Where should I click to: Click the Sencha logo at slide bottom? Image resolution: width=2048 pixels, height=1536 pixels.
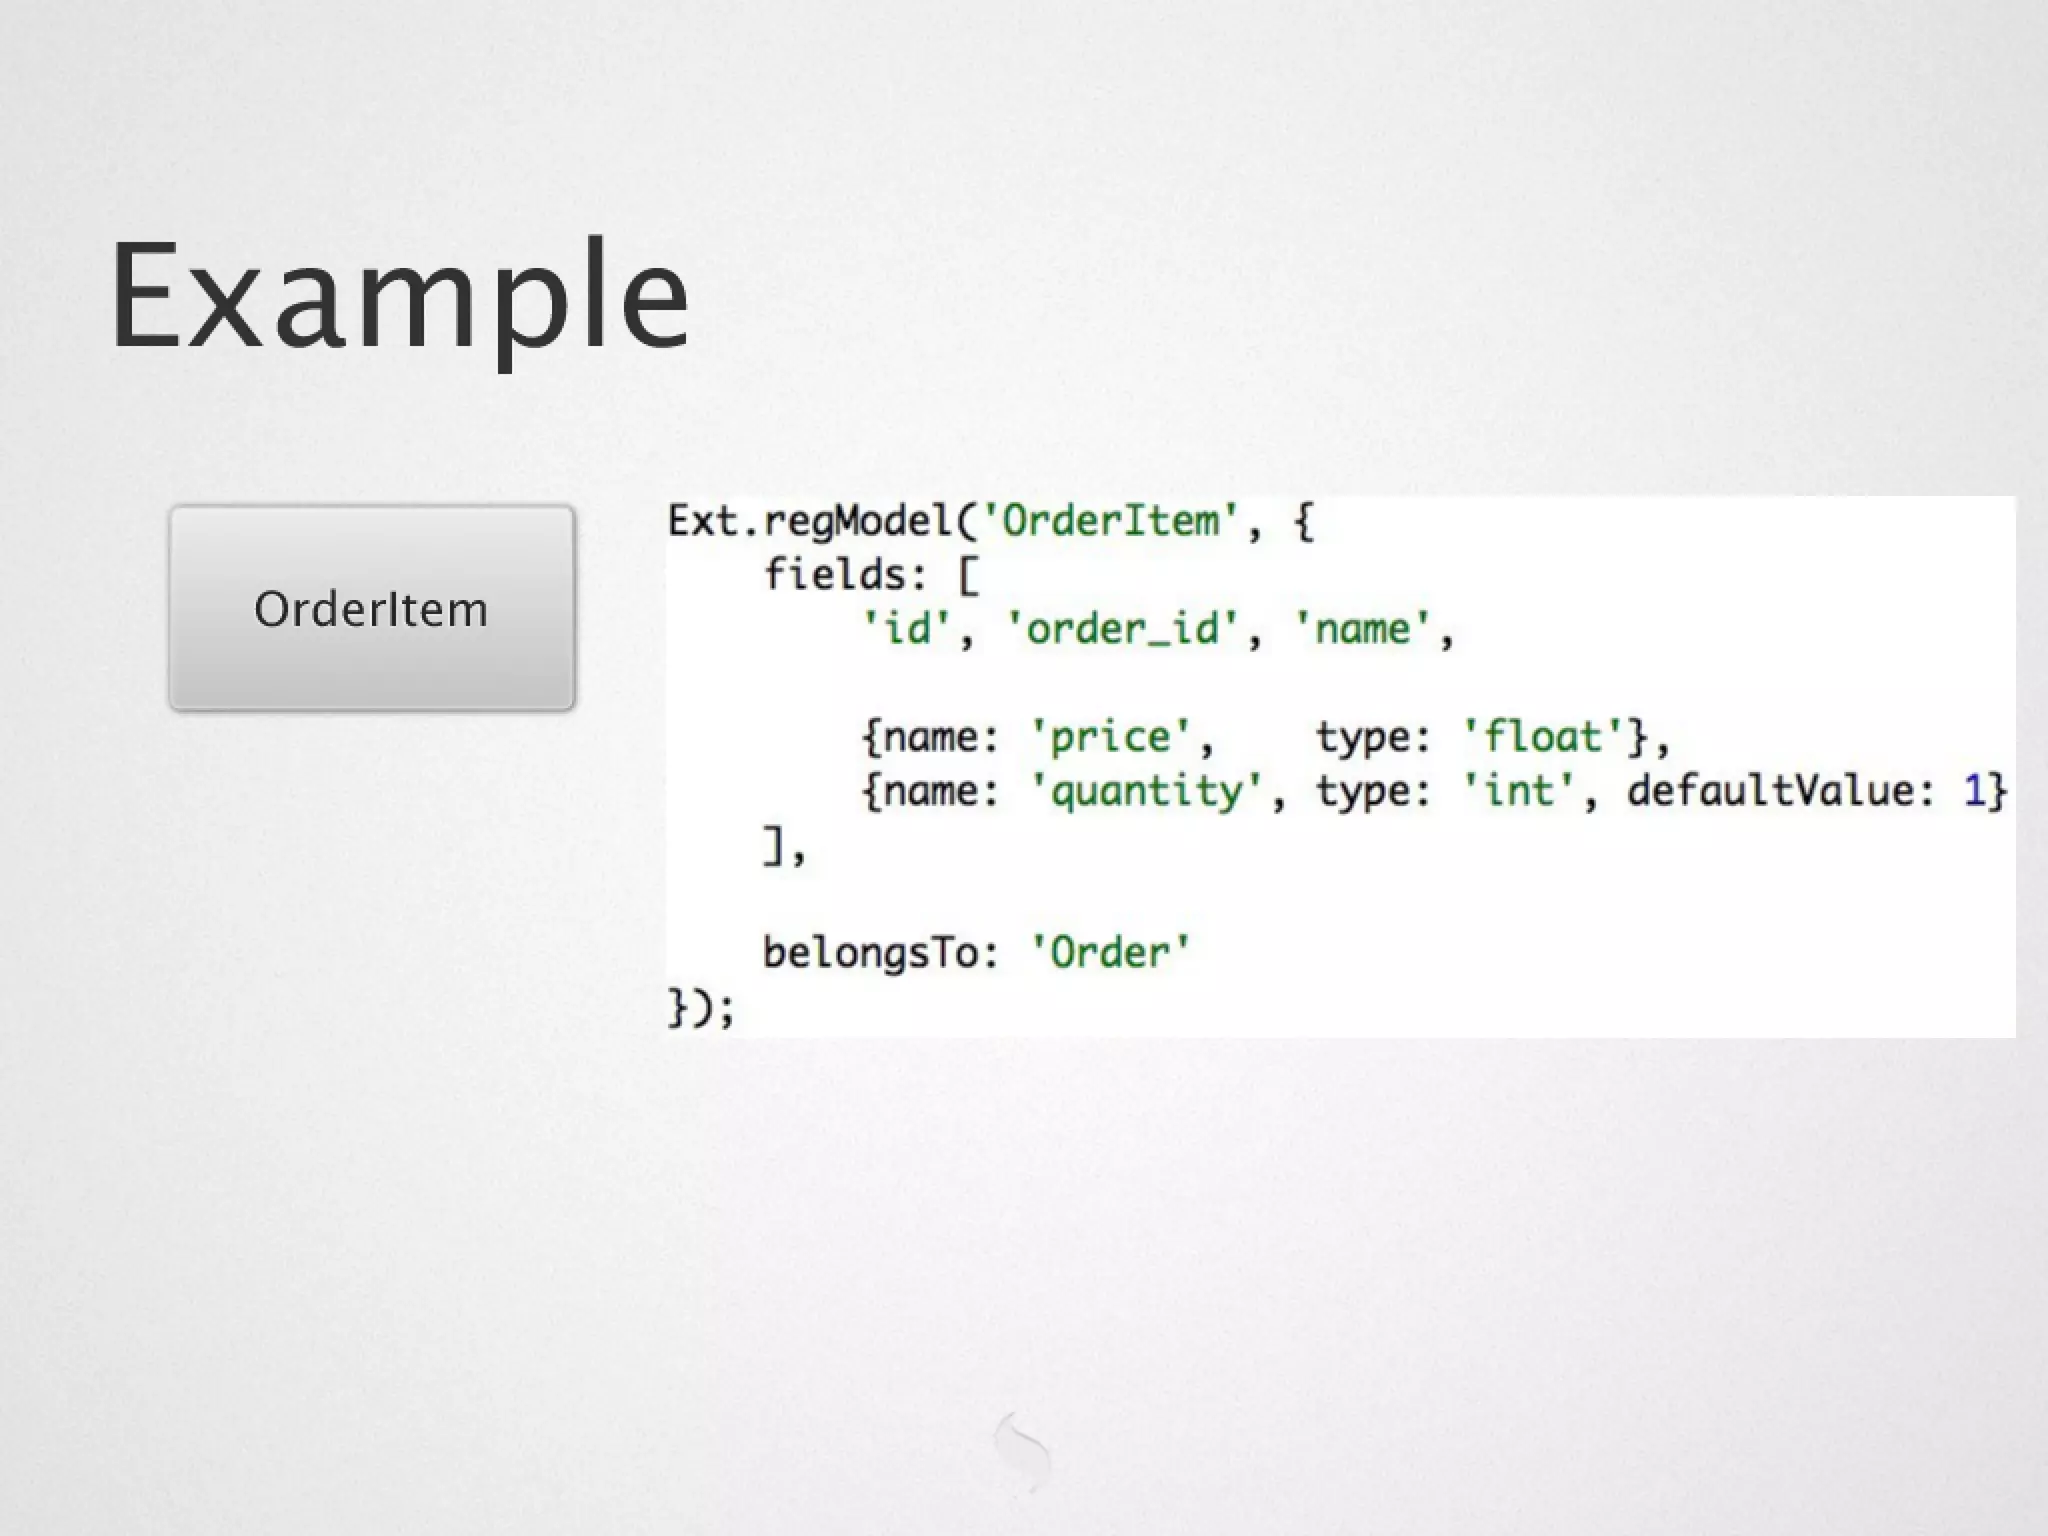coord(1022,1452)
